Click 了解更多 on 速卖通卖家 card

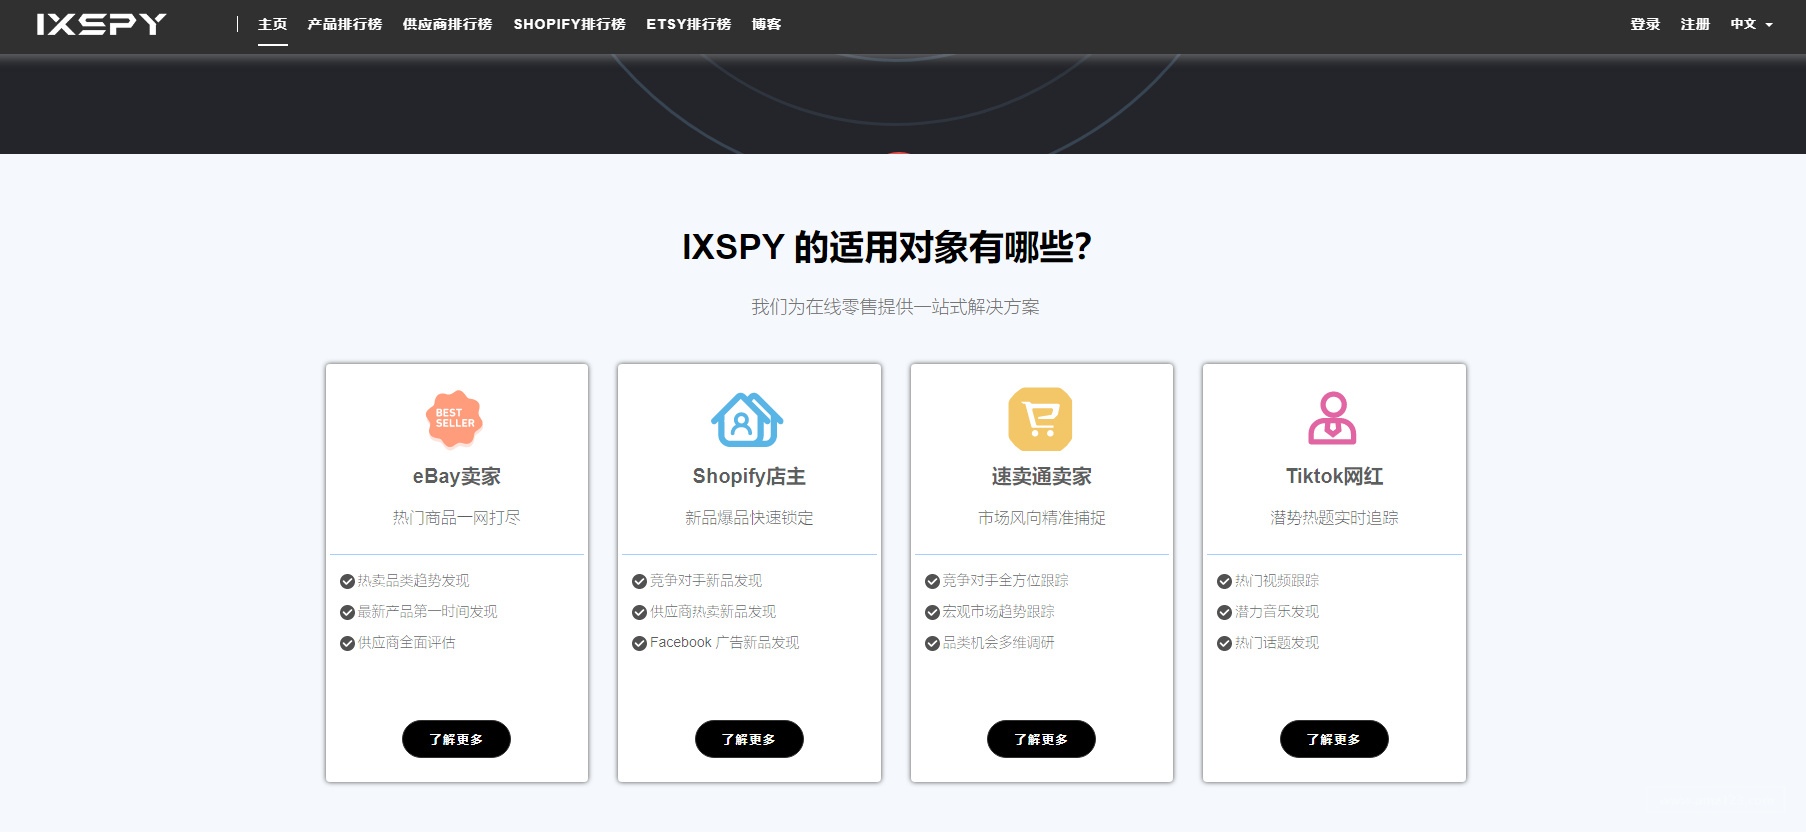[1041, 739]
